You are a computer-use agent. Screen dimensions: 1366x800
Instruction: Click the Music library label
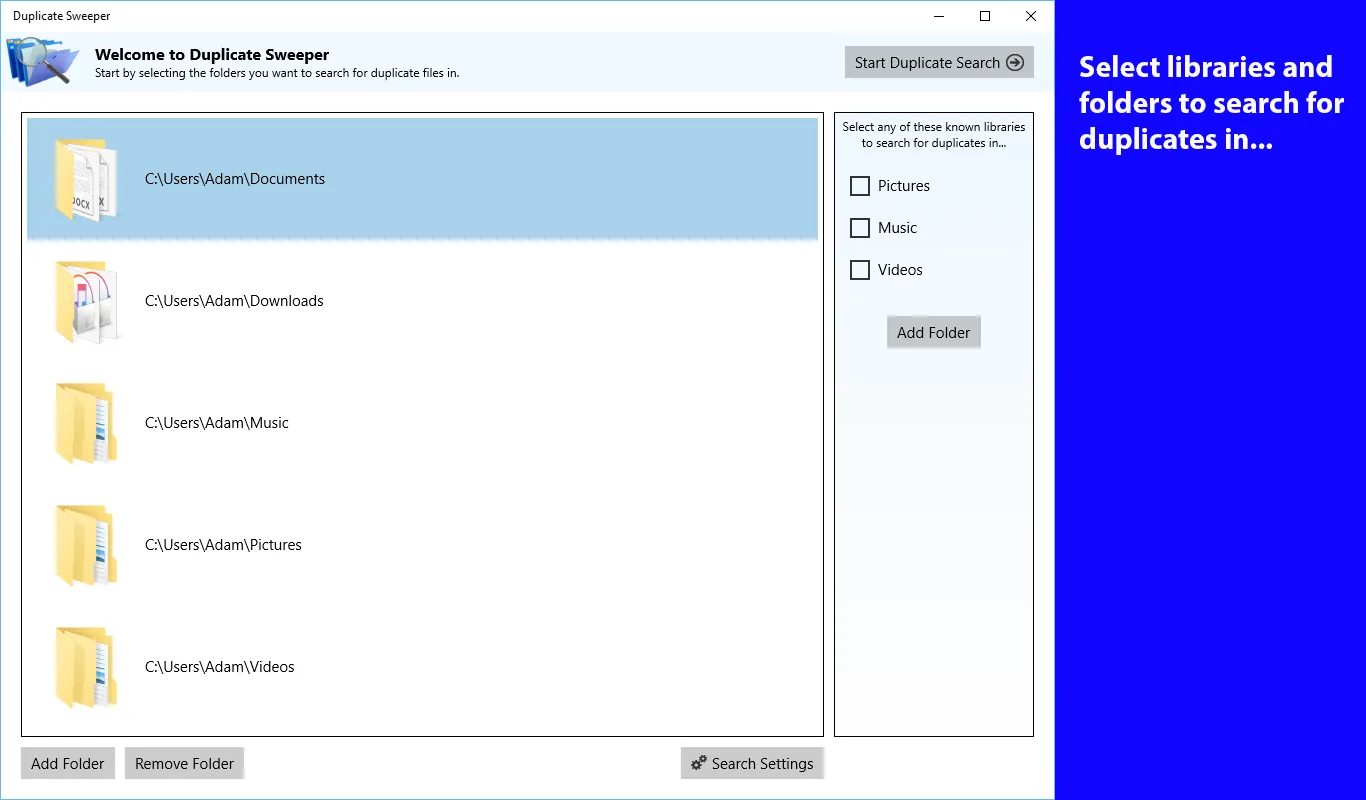897,228
